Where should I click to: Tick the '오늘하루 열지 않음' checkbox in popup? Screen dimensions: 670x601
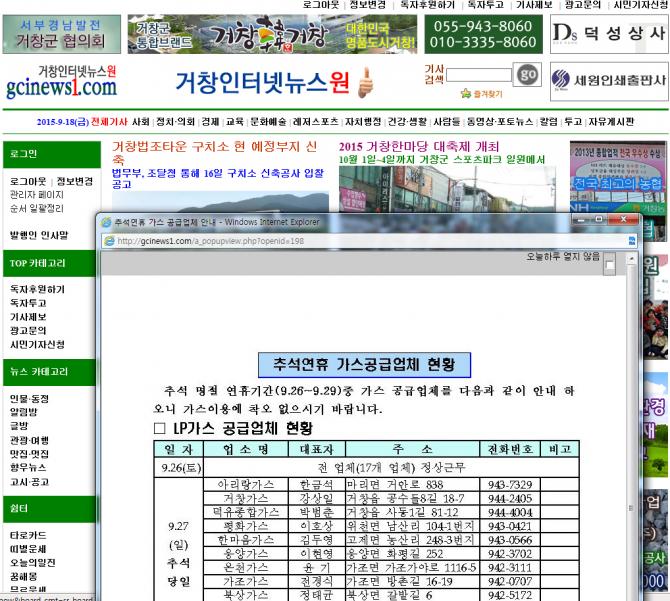(610, 265)
